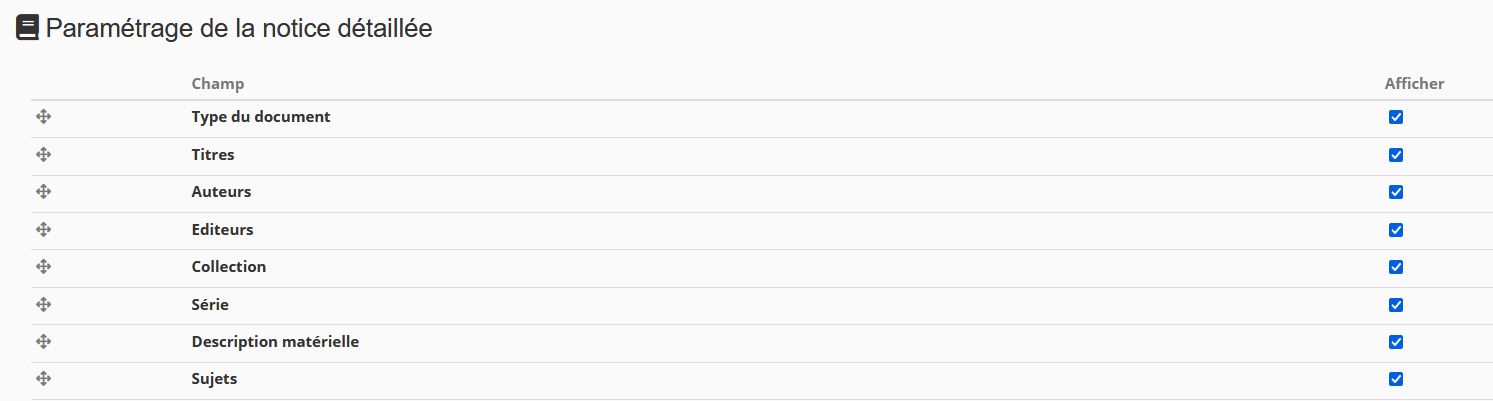Toggle Afficher checkbox for Série
The image size is (1493, 401).
click(x=1396, y=305)
